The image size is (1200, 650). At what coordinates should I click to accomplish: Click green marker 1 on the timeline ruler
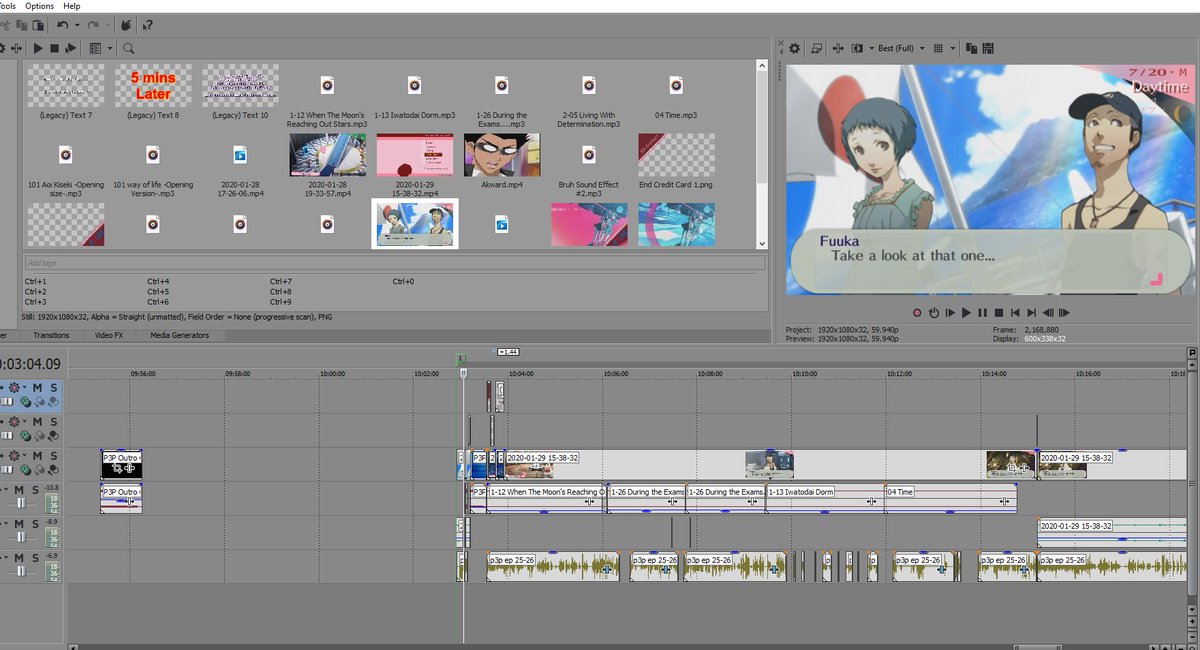pos(461,359)
